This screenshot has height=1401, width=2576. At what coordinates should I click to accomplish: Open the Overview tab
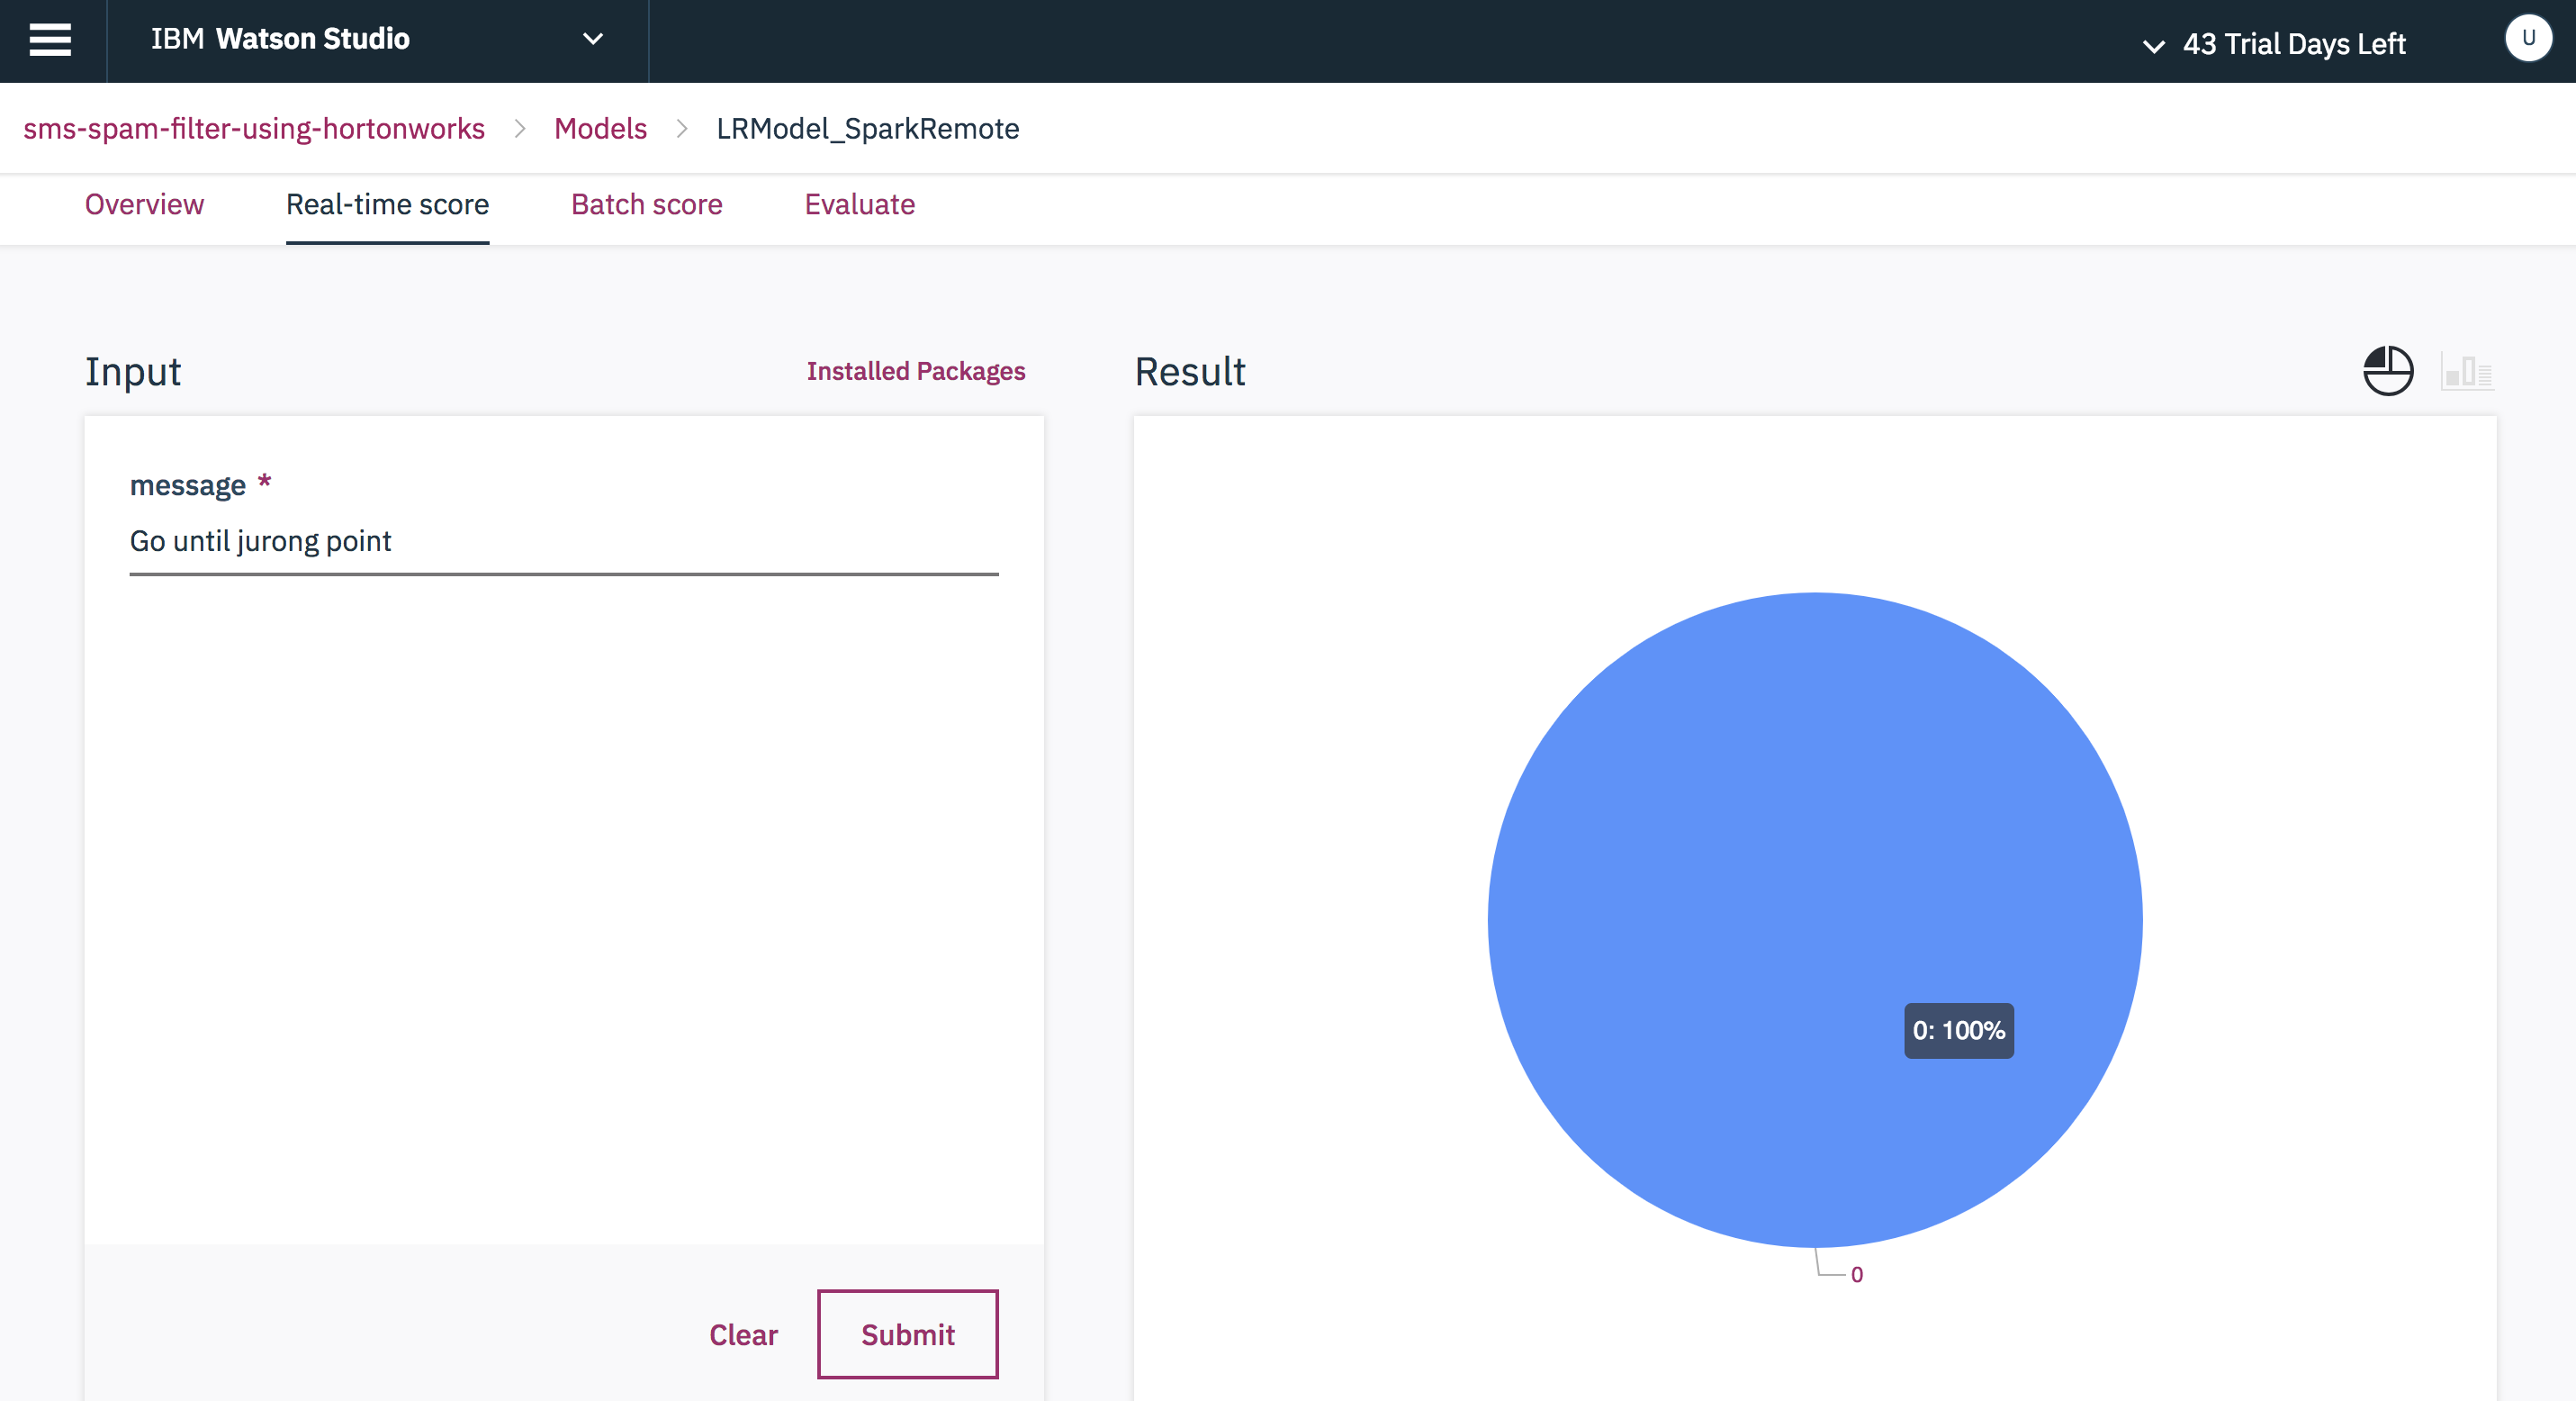pos(144,205)
